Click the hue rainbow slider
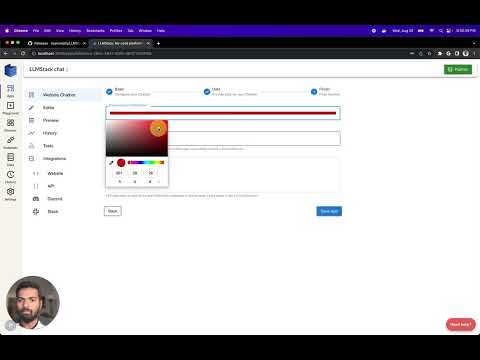Image resolution: width=480 pixels, height=360 pixels. pyautogui.click(x=146, y=162)
